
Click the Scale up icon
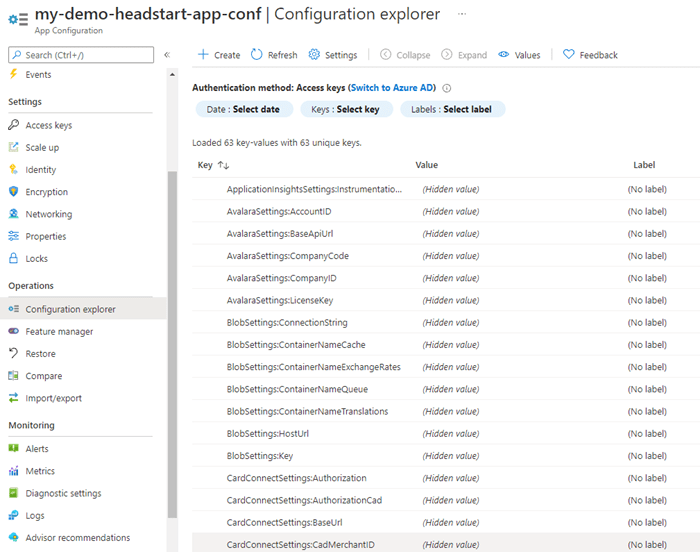(x=13, y=147)
